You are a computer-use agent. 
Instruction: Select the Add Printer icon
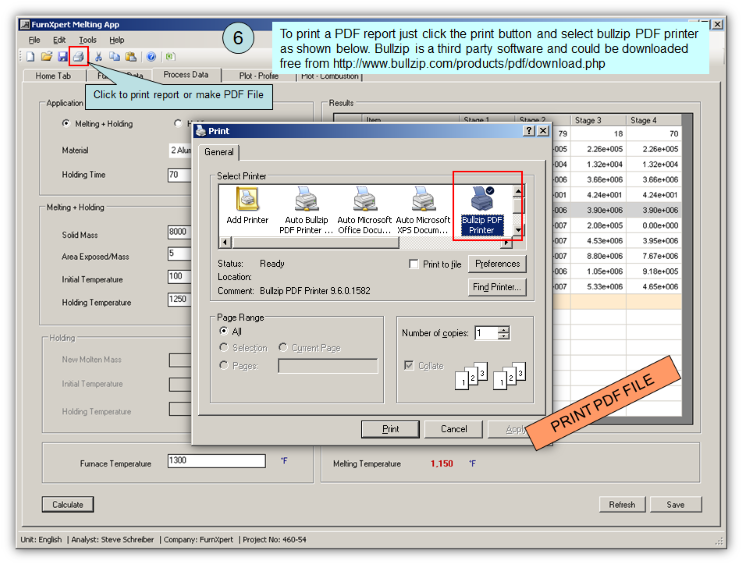click(x=247, y=206)
